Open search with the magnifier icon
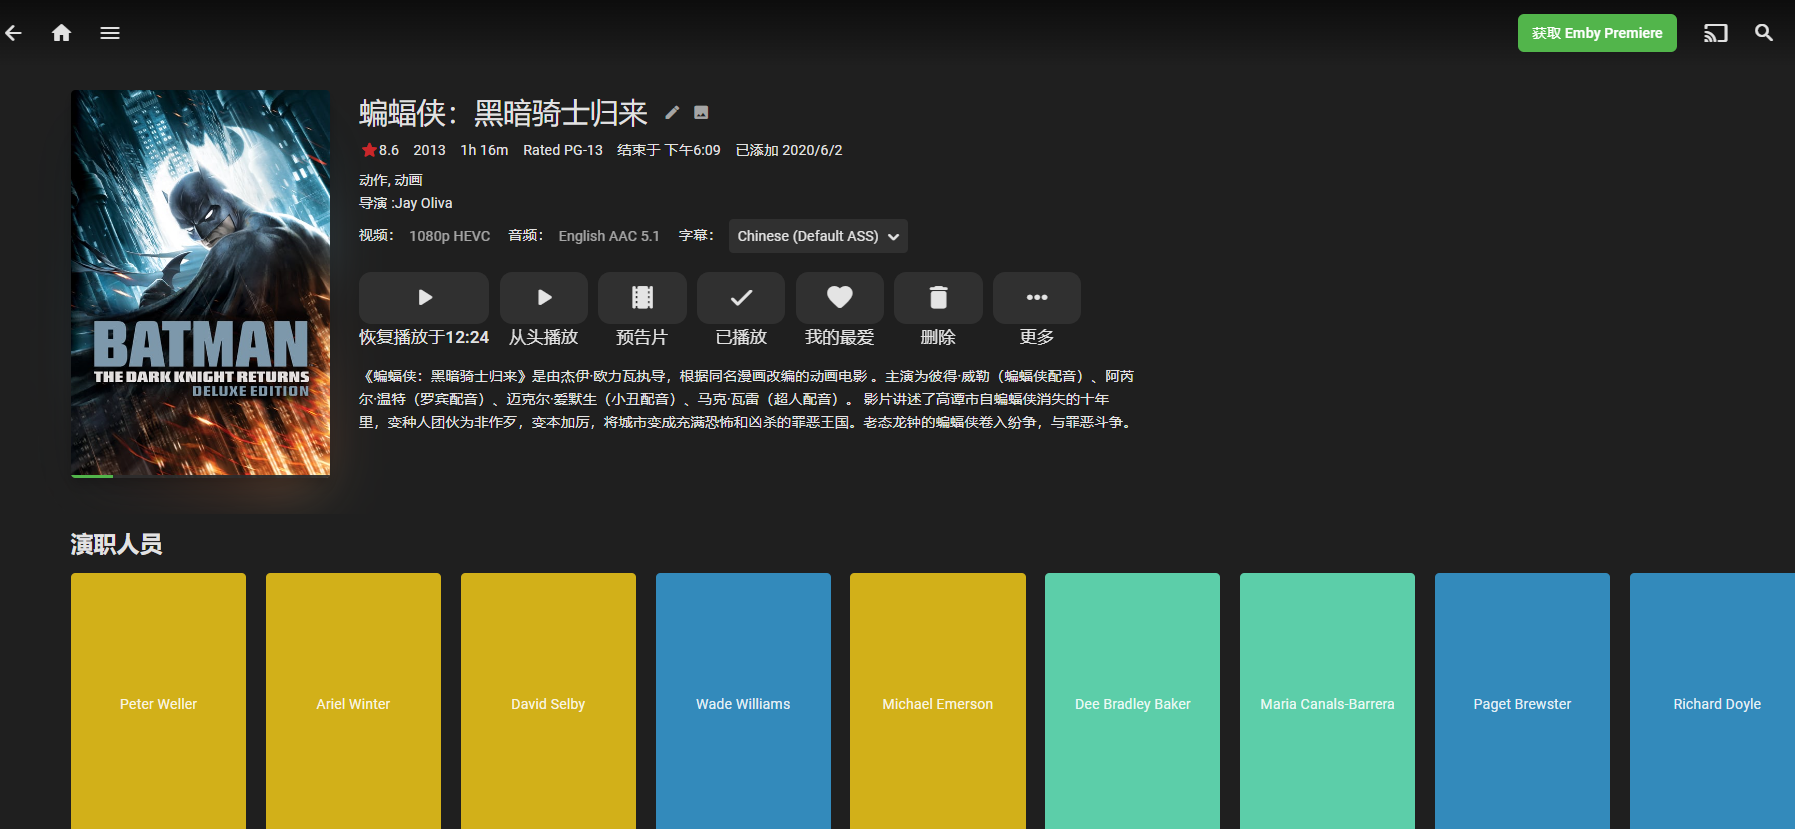 [x=1764, y=33]
